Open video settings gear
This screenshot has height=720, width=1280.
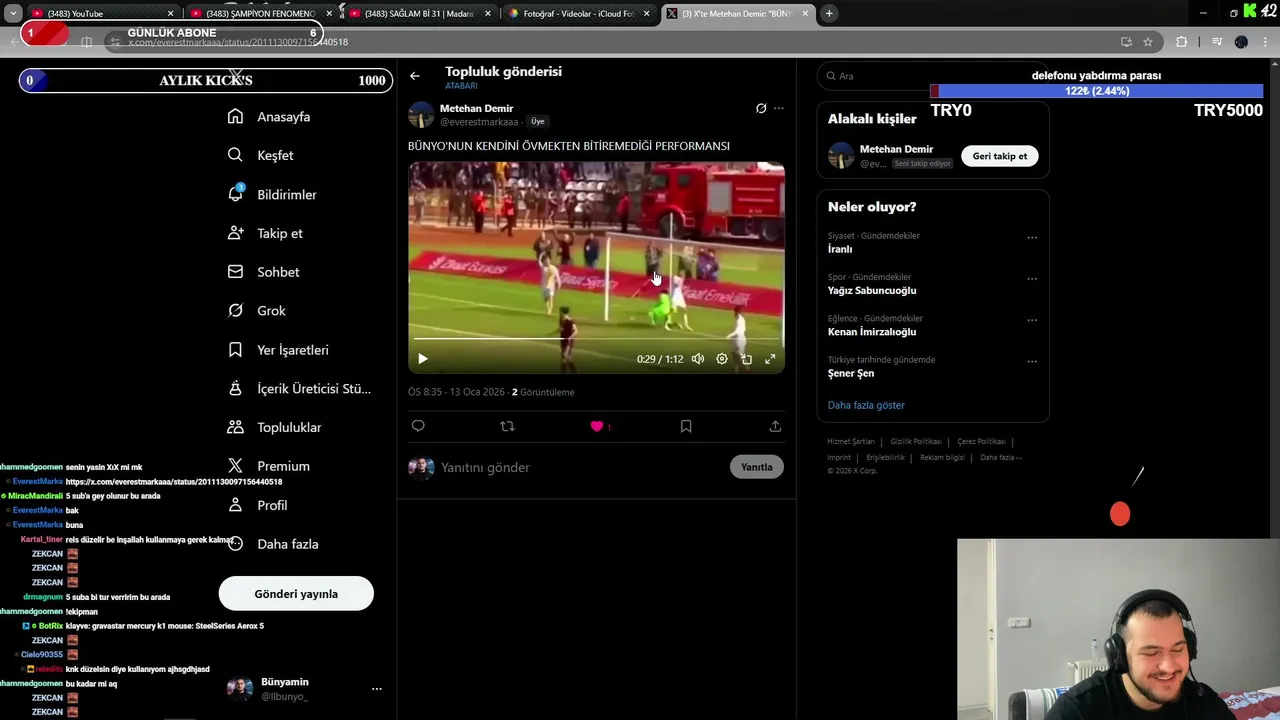point(722,359)
